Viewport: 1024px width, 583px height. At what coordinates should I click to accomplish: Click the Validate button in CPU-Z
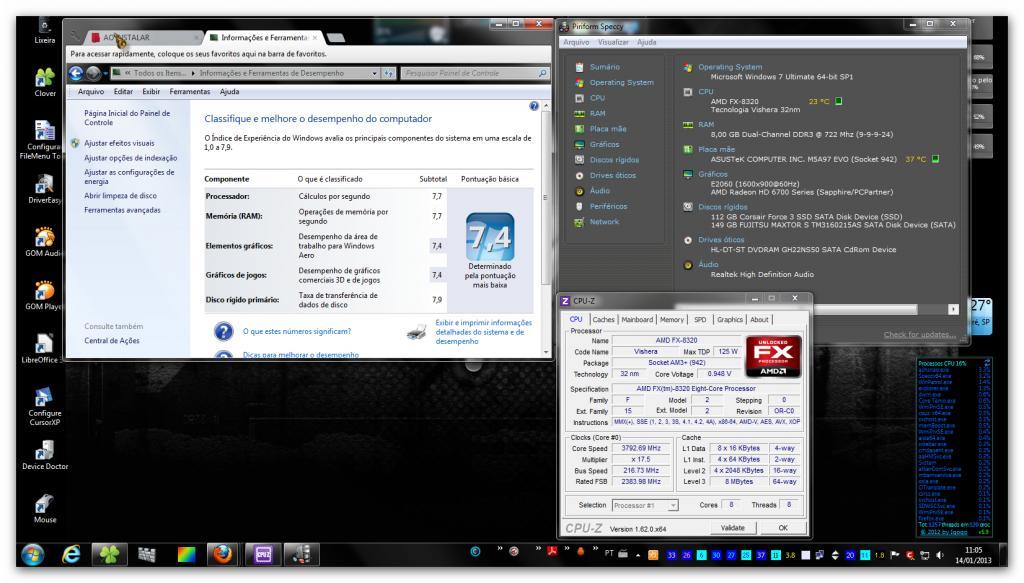tap(733, 528)
